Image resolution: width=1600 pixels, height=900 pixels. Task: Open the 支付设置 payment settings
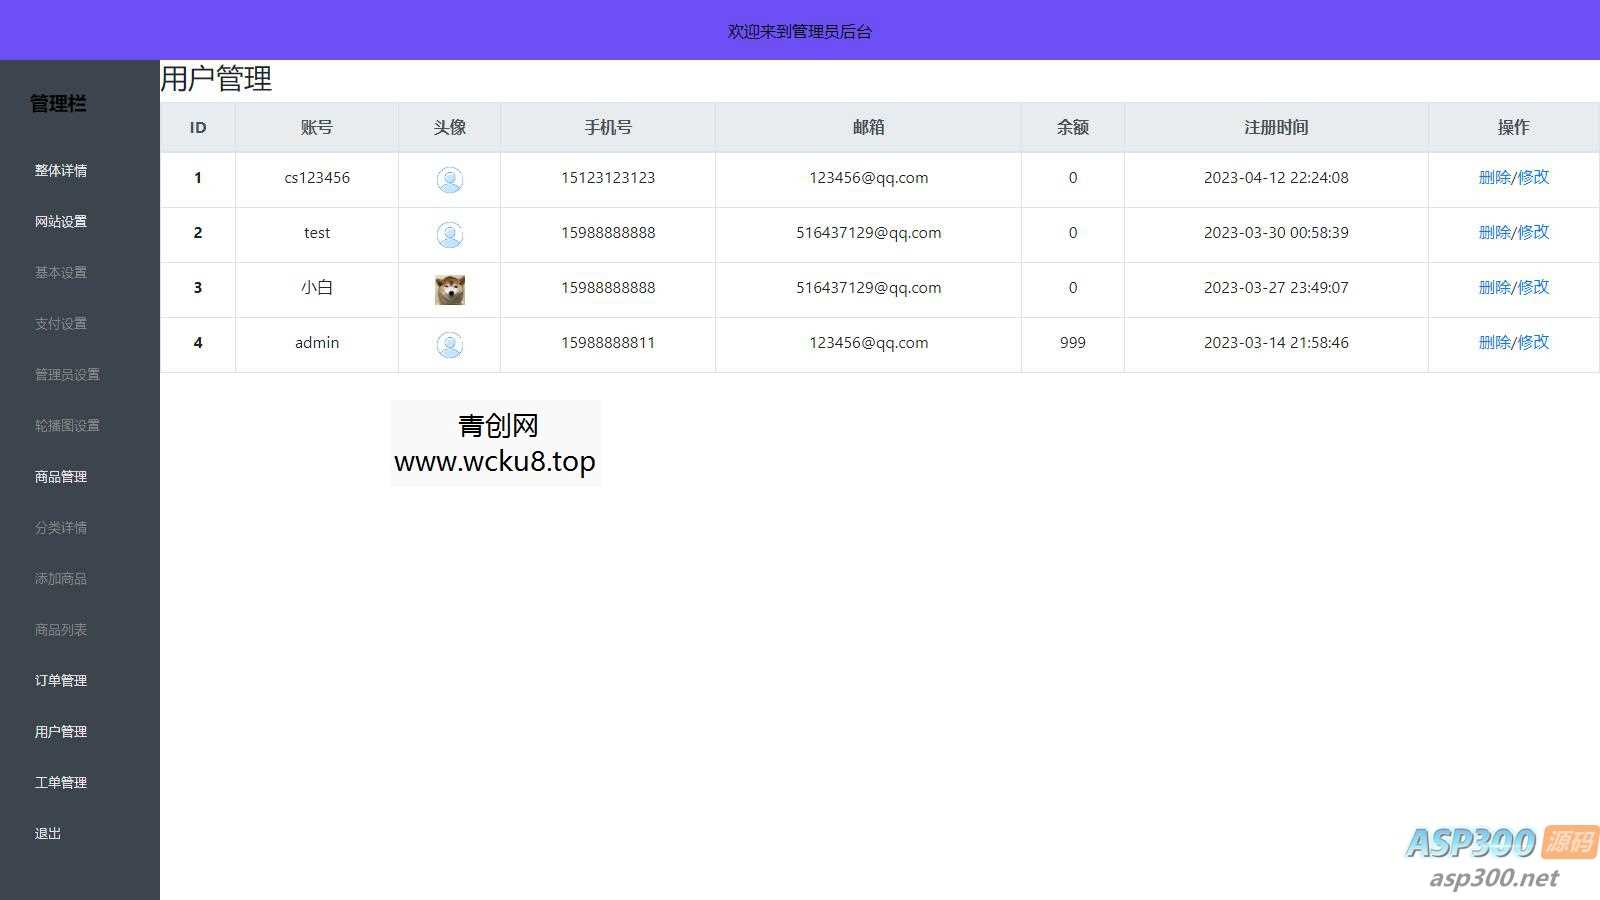[60, 323]
